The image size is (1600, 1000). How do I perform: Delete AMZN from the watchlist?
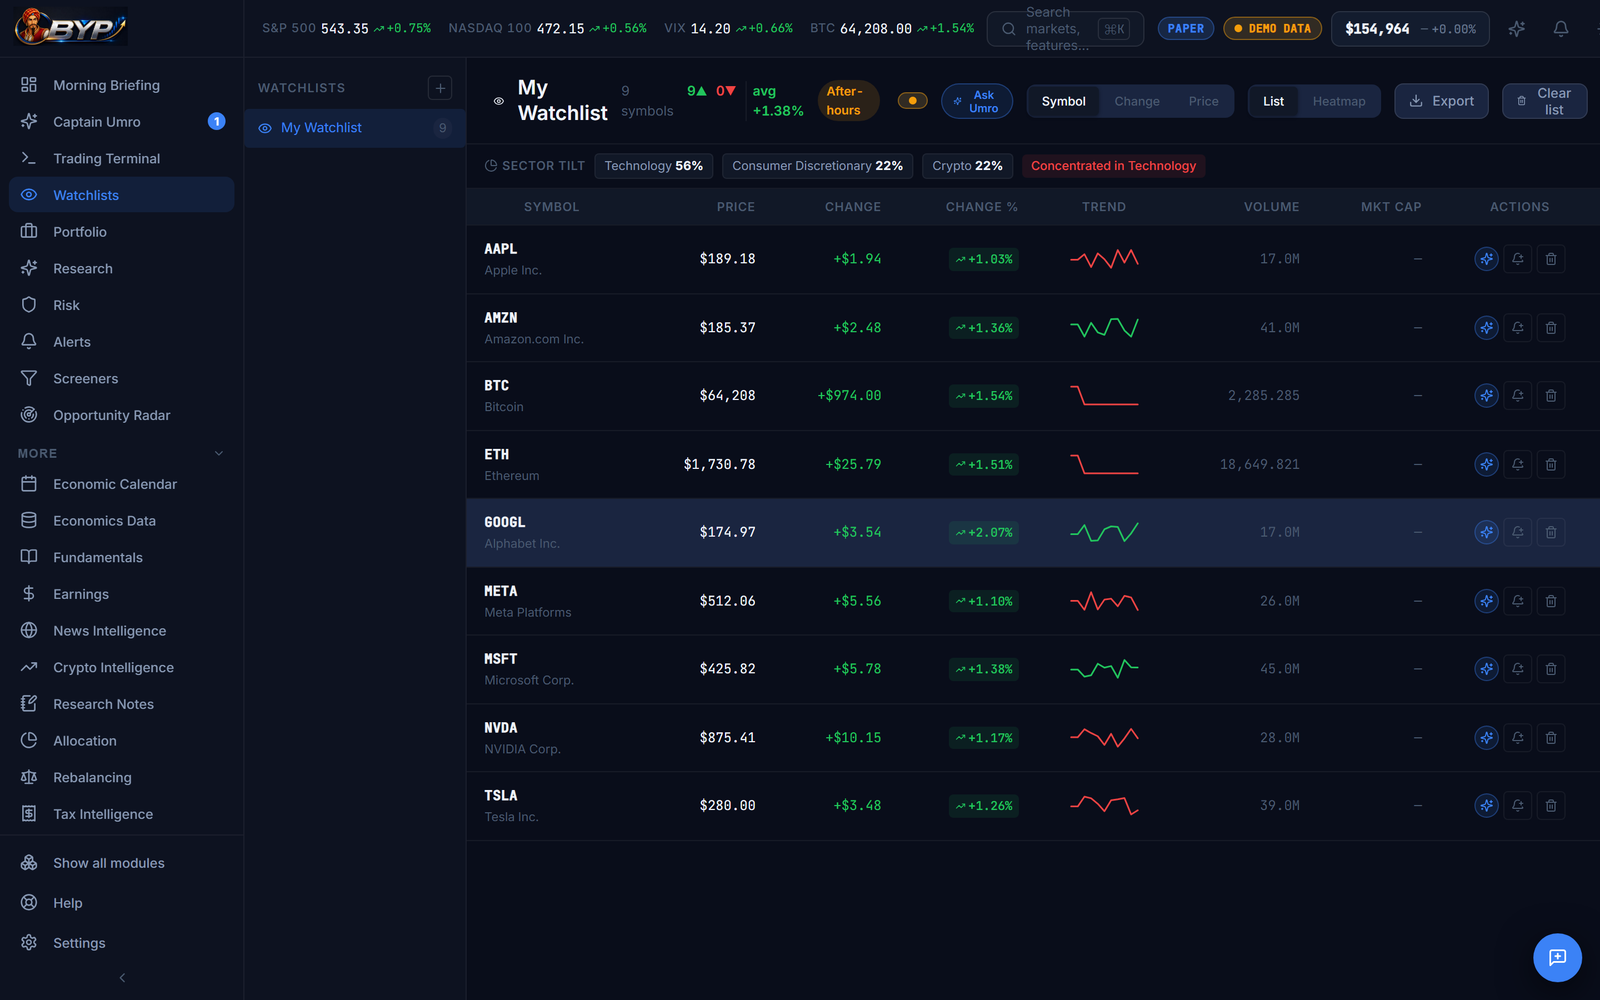[x=1551, y=328]
